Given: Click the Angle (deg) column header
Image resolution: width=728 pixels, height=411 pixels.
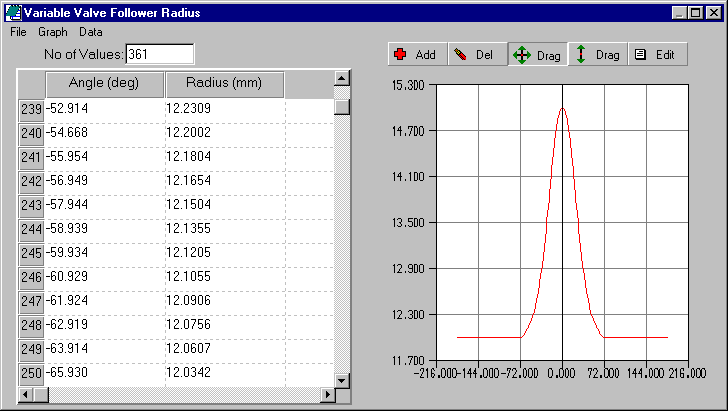Looking at the screenshot, I should click(104, 84).
